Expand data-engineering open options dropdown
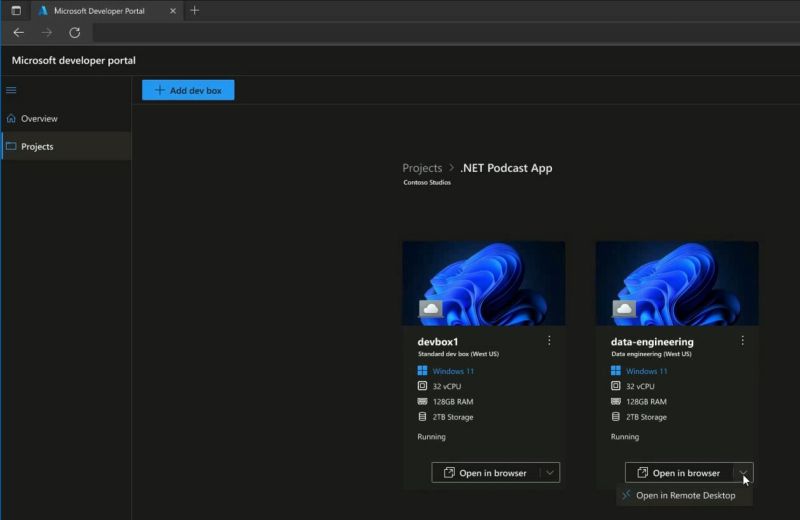This screenshot has width=800, height=520. 743,473
